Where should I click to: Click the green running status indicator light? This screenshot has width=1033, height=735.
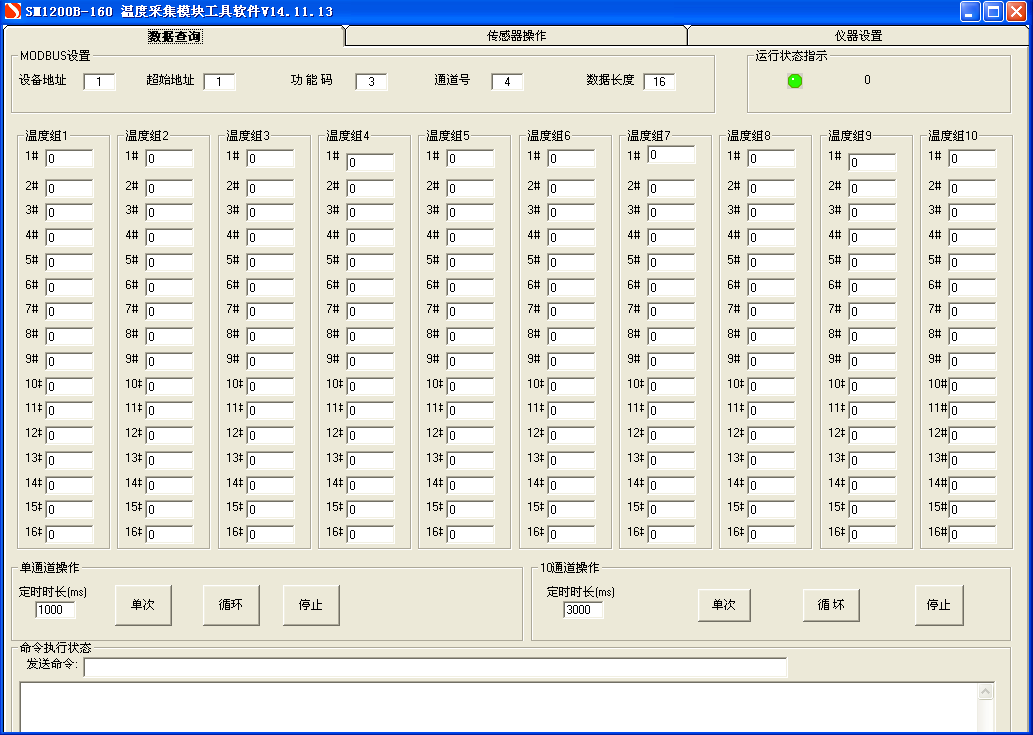point(795,81)
